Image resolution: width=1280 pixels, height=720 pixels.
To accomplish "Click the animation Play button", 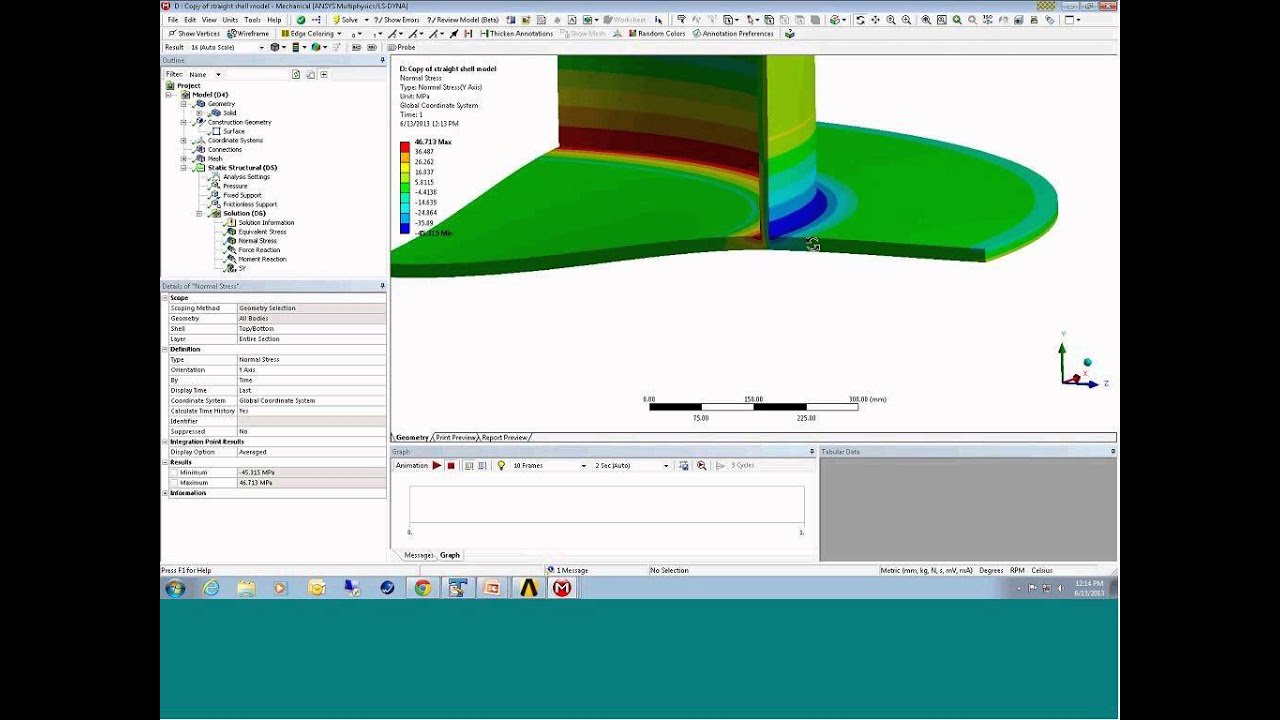I will (437, 465).
